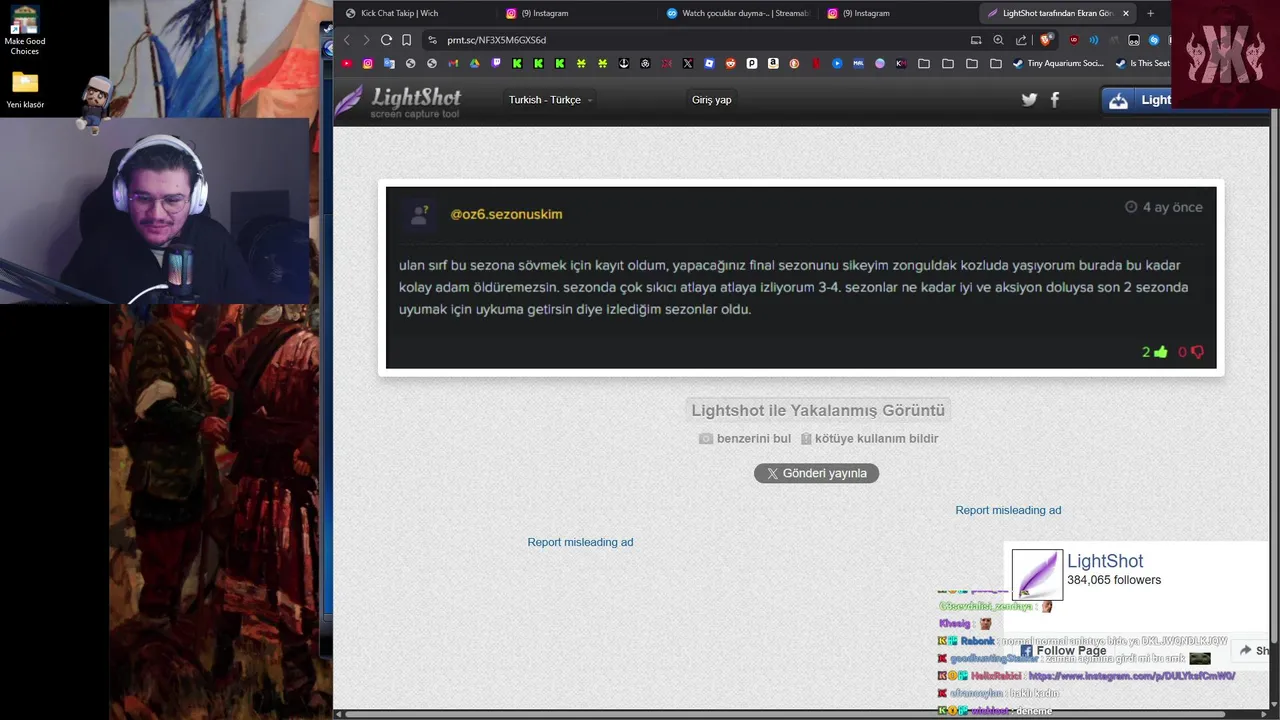This screenshot has height=720, width=1280.
Task: Click Follow Page Facebook button
Action: (x=1062, y=650)
